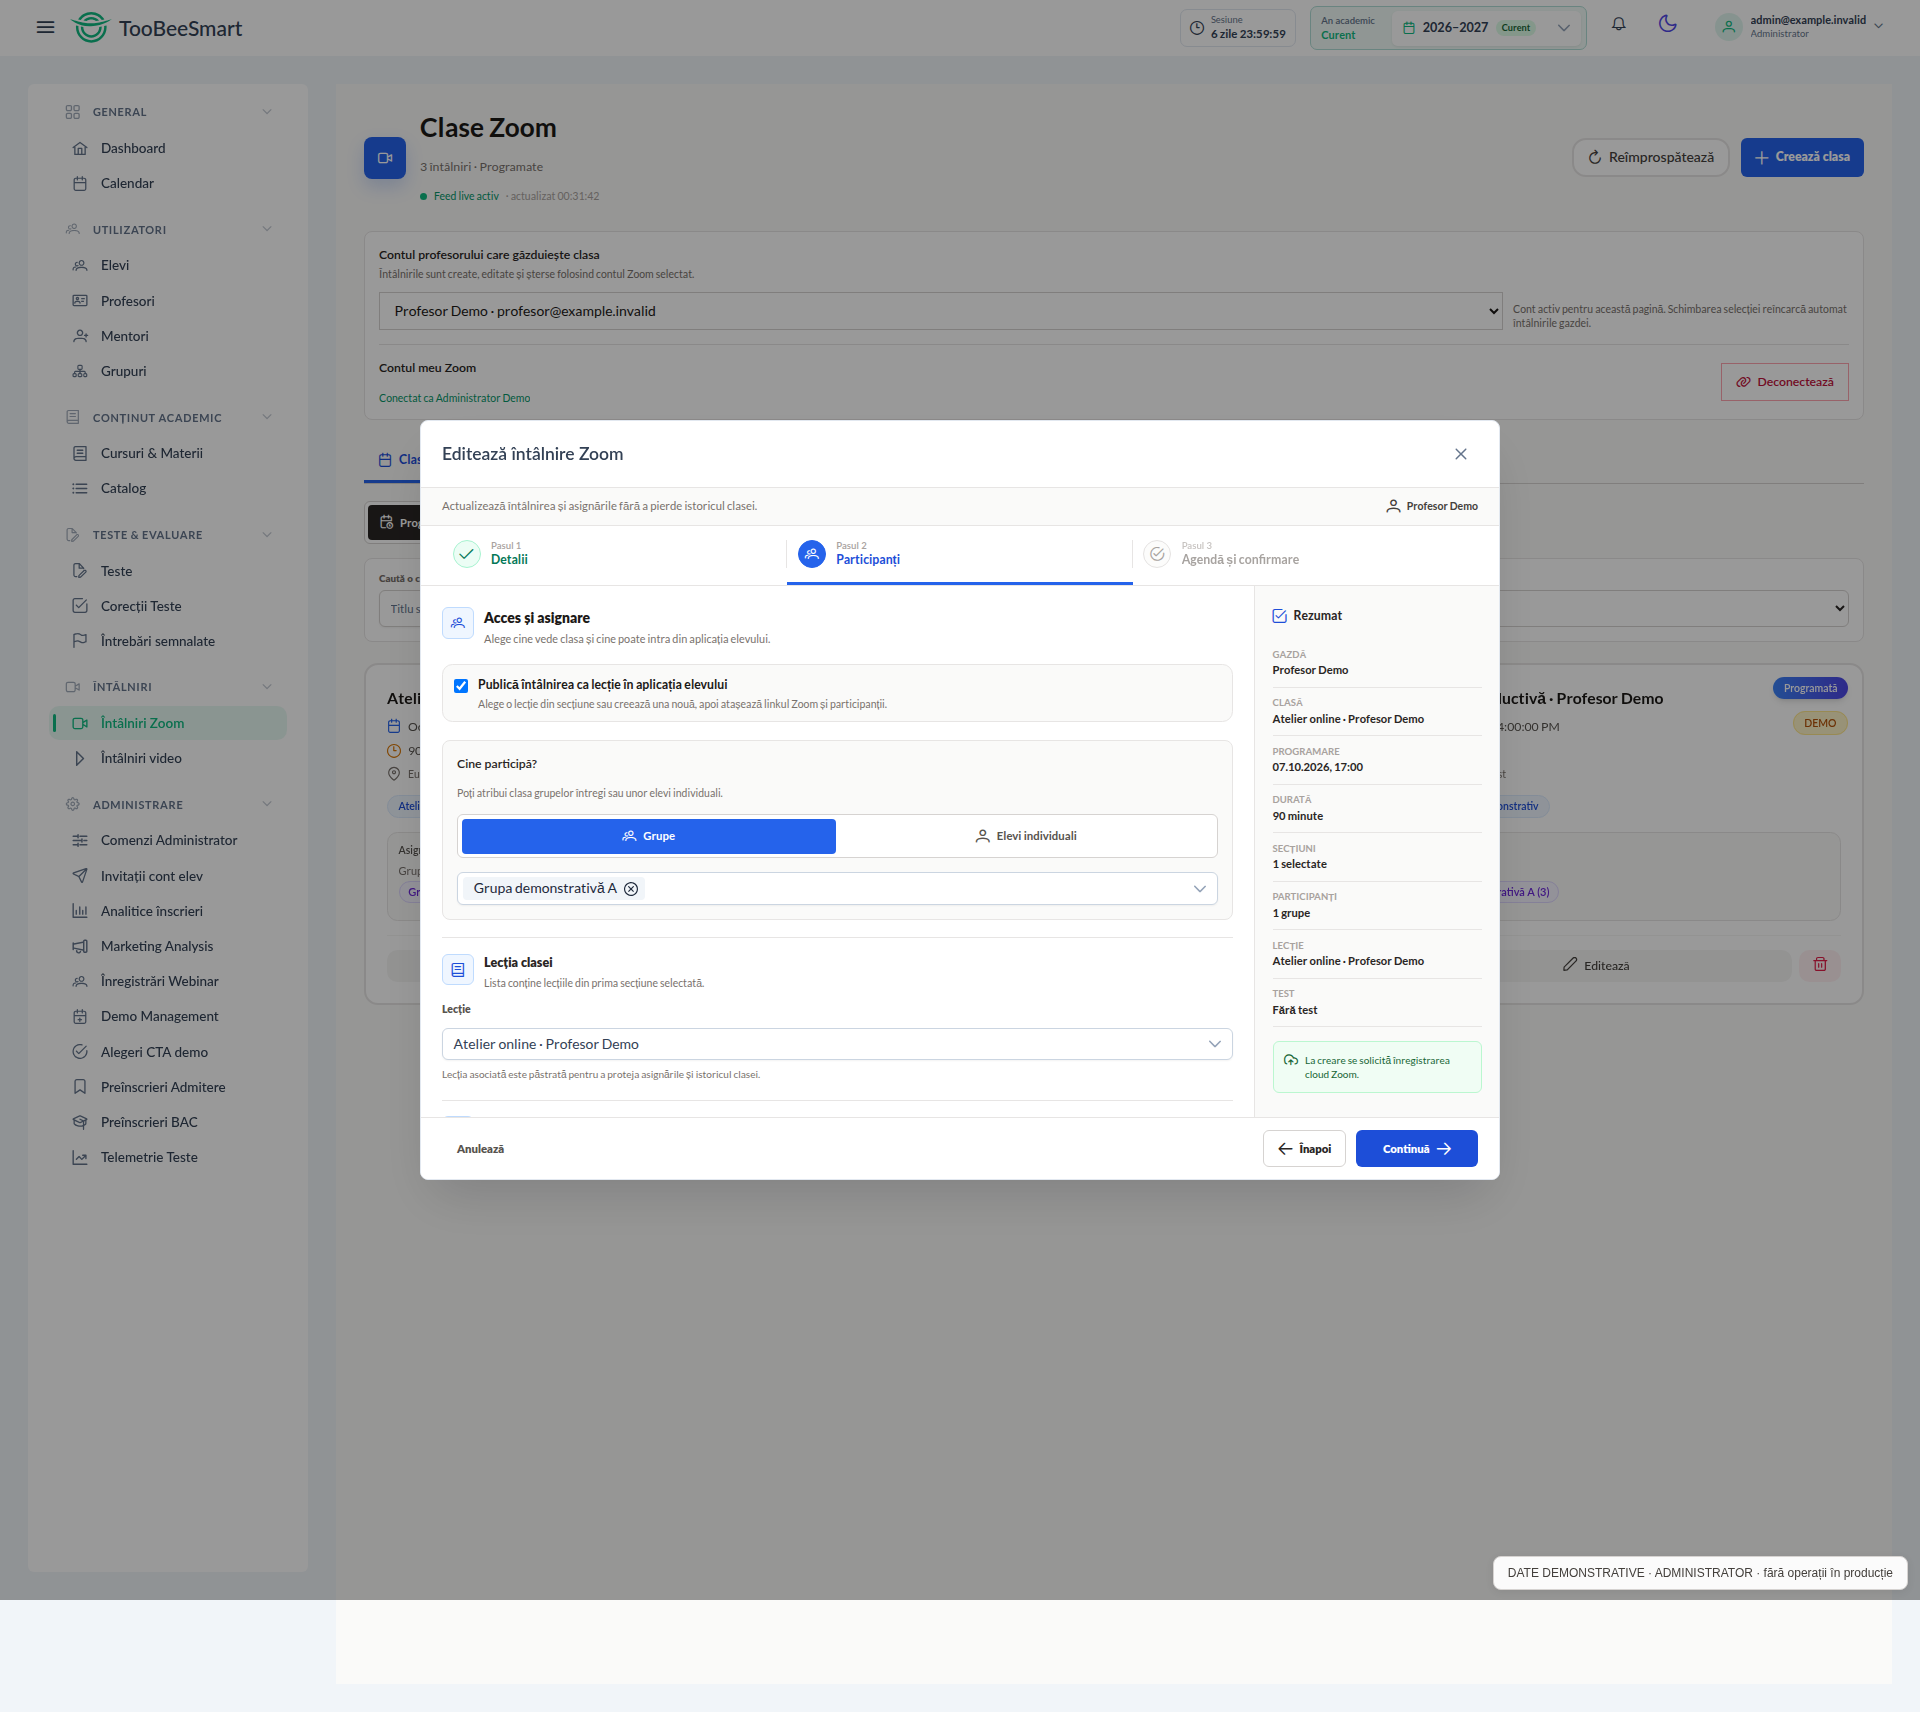Click the Acces și asignare section icon
Screen dimensions: 1920x1712
[x=457, y=623]
